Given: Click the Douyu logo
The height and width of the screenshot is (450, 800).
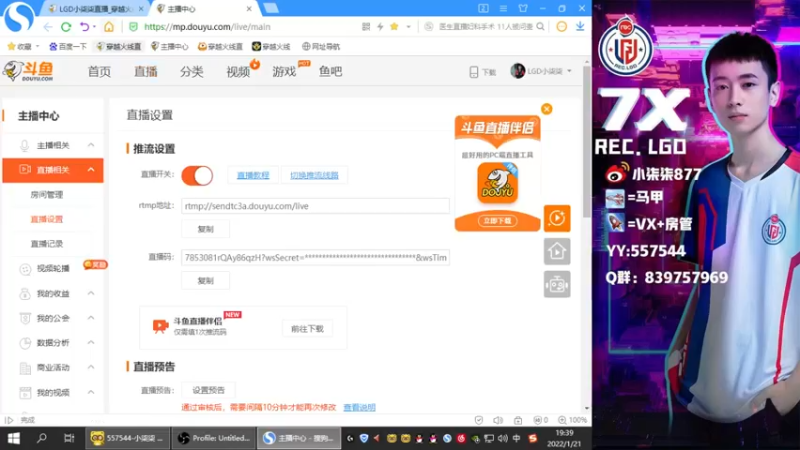Looking at the screenshot, I should coord(29,71).
